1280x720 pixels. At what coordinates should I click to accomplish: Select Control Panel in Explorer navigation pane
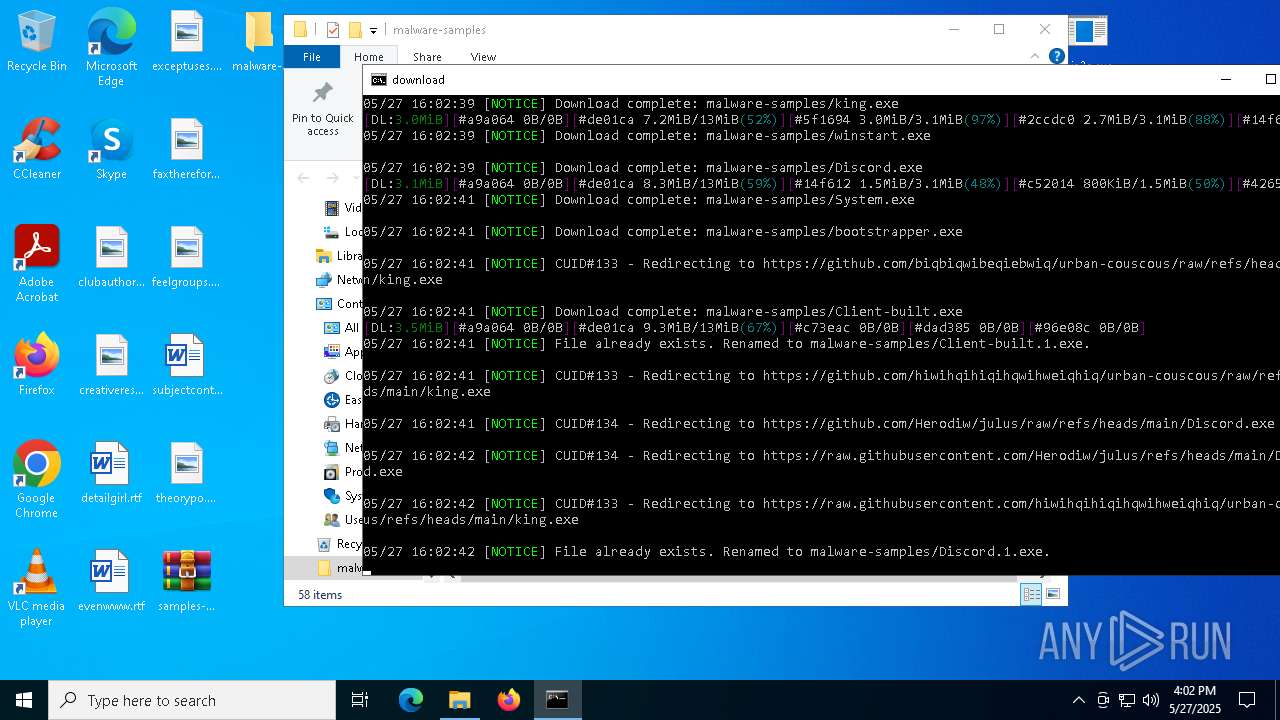pyautogui.click(x=338, y=303)
